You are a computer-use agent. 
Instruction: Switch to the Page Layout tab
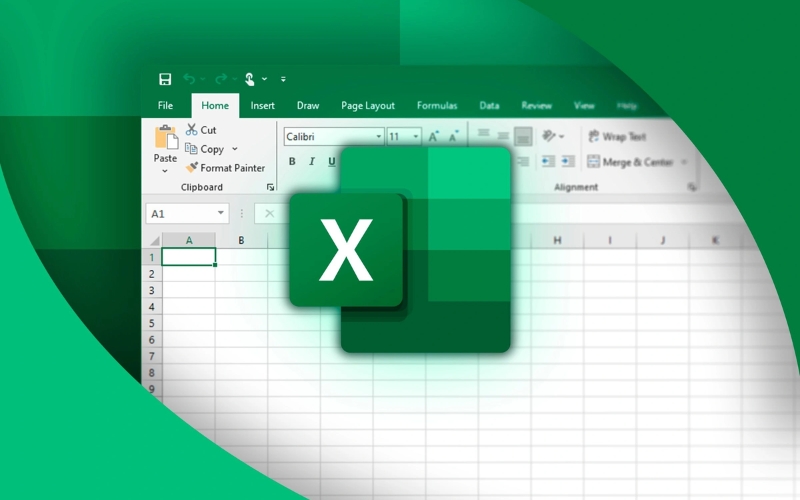point(367,105)
